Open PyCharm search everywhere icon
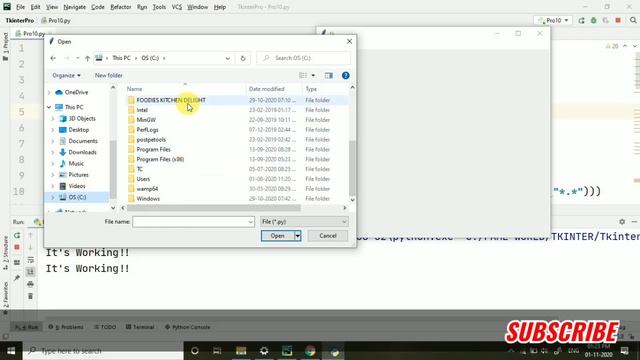Viewport: 640px width, 360px height. point(633,20)
